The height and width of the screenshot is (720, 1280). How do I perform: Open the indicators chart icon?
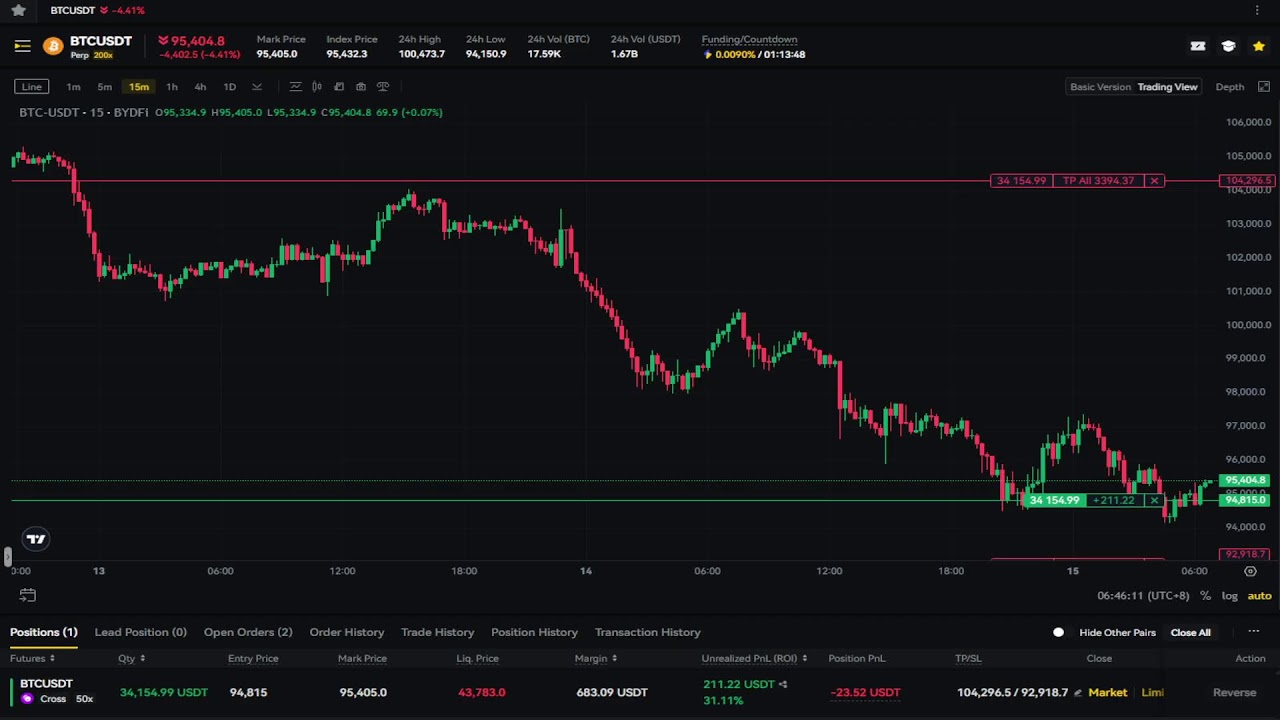(x=295, y=87)
